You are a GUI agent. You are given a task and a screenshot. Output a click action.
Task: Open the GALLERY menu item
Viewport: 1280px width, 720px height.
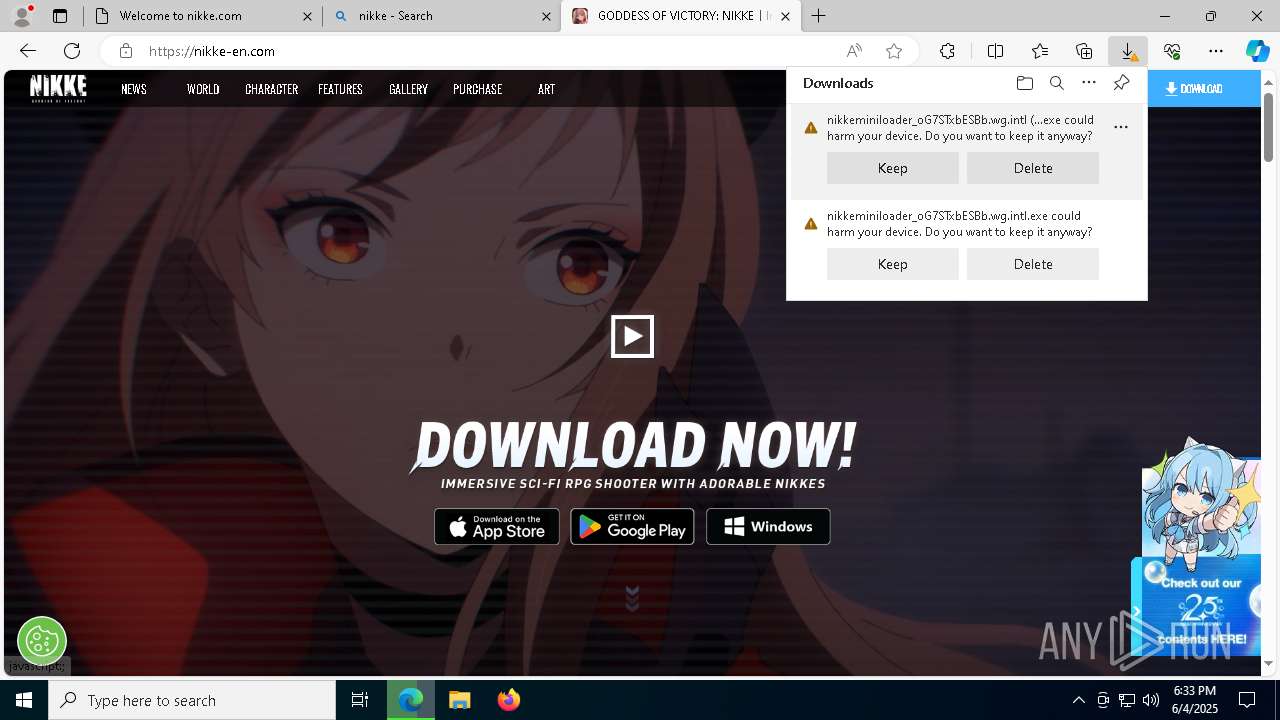(x=408, y=89)
